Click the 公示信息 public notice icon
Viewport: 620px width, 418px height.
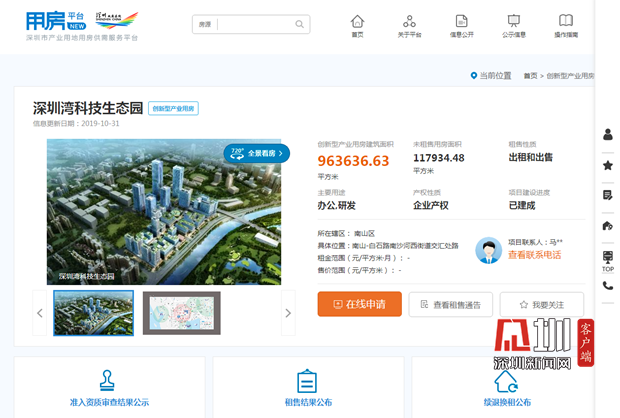point(514,24)
